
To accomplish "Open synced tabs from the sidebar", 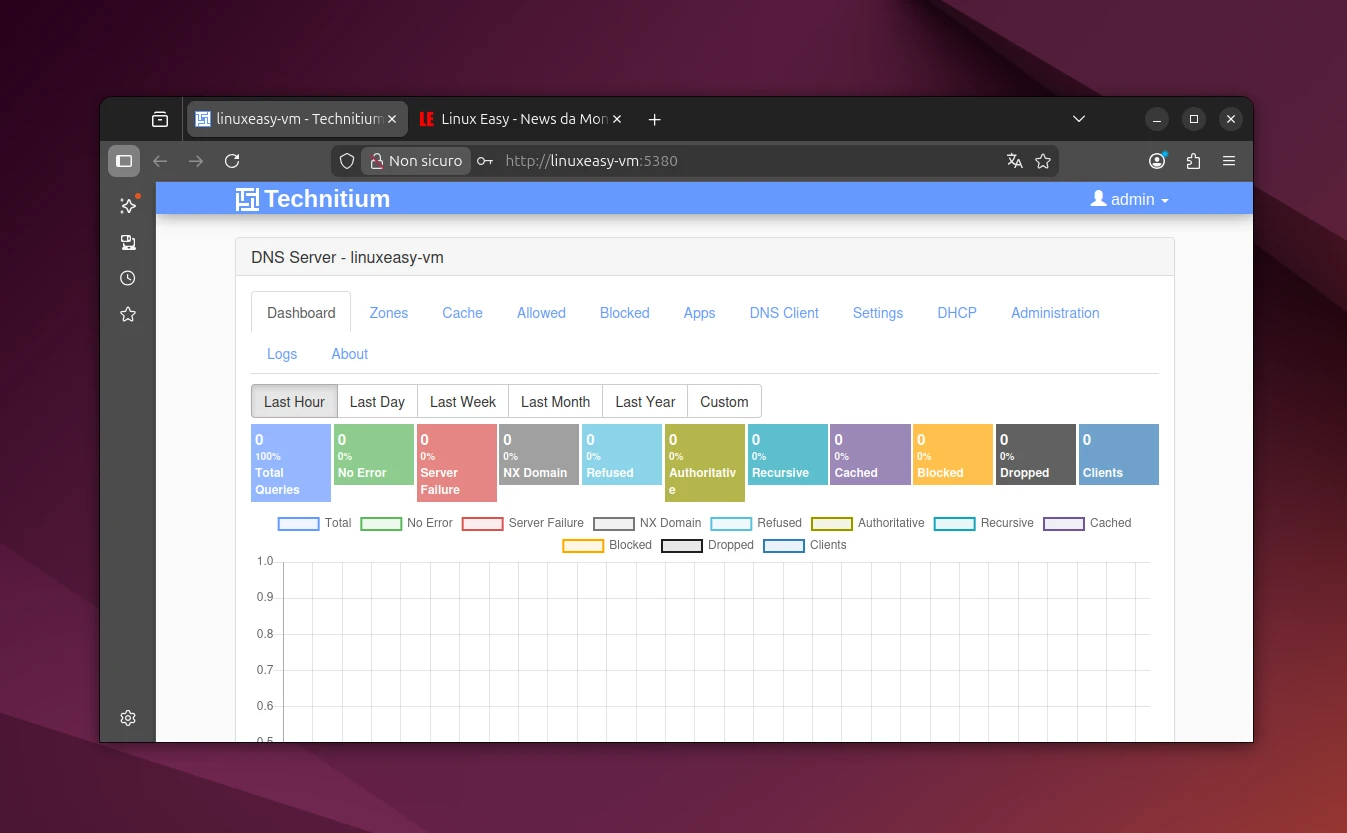I will click(x=127, y=242).
